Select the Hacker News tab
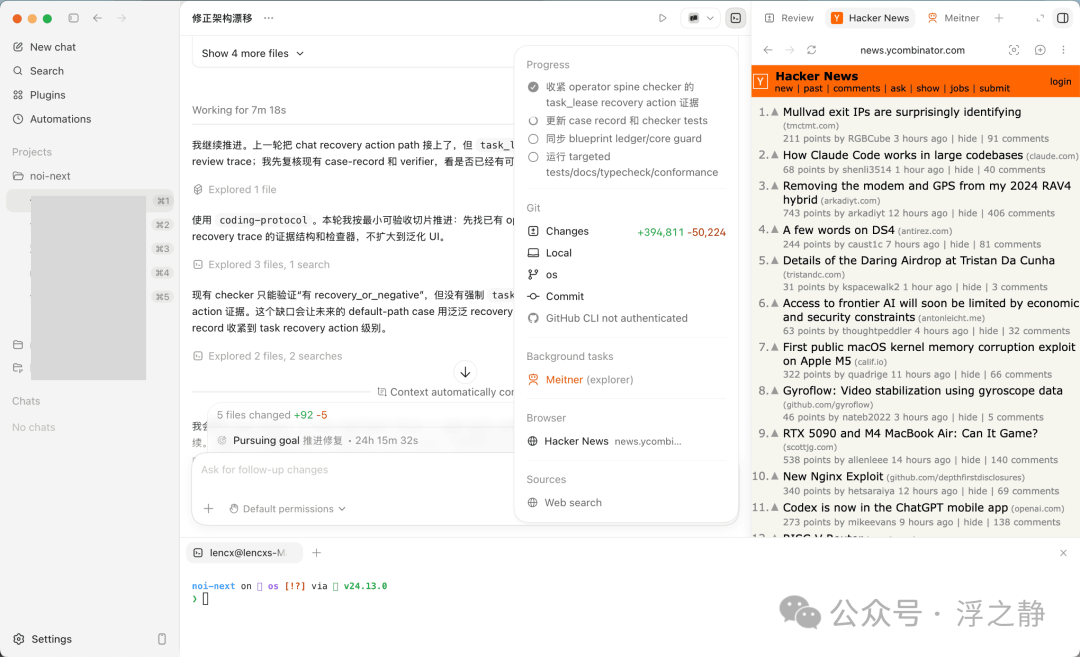Screen dimensions: 1080x657 [x=871, y=19]
